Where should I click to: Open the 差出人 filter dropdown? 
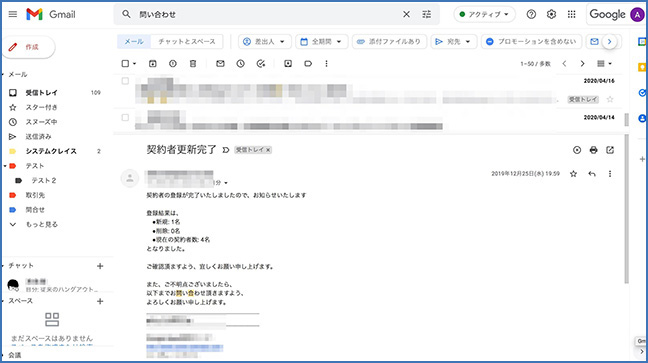[x=264, y=42]
